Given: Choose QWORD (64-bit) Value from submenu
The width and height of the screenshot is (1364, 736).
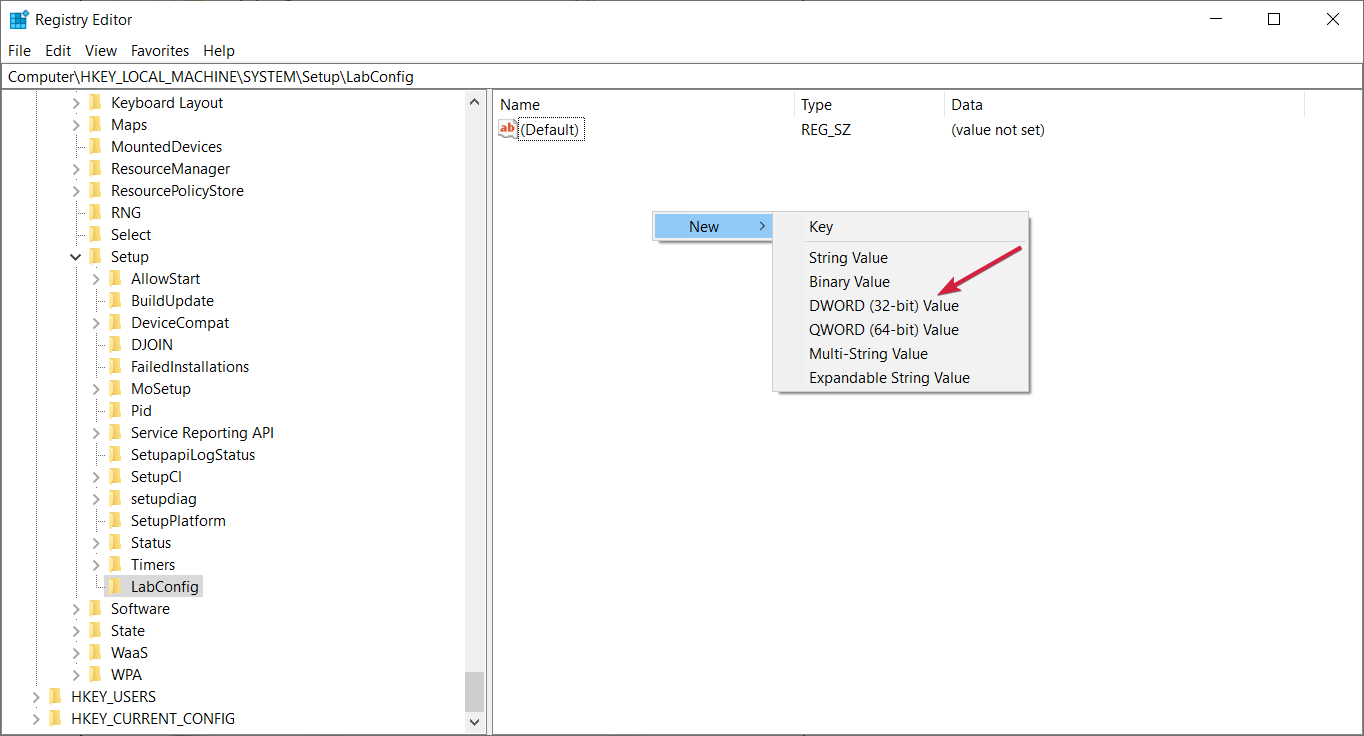Looking at the screenshot, I should (x=900, y=329).
